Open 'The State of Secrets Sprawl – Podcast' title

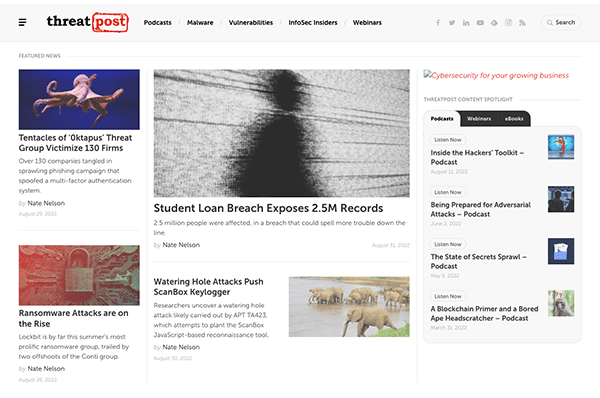pyautogui.click(x=478, y=261)
